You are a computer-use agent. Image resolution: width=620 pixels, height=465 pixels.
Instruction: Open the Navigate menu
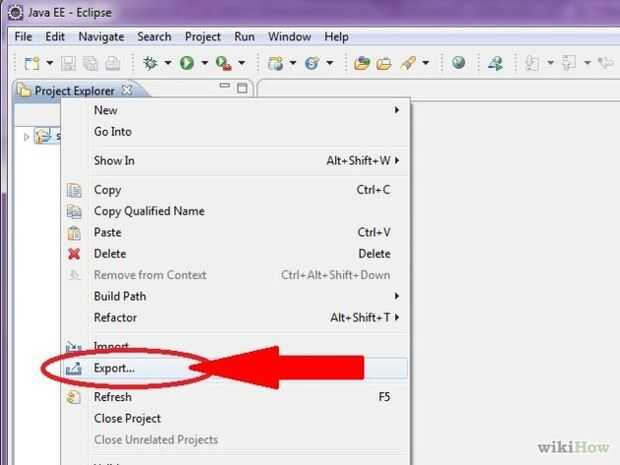point(101,37)
